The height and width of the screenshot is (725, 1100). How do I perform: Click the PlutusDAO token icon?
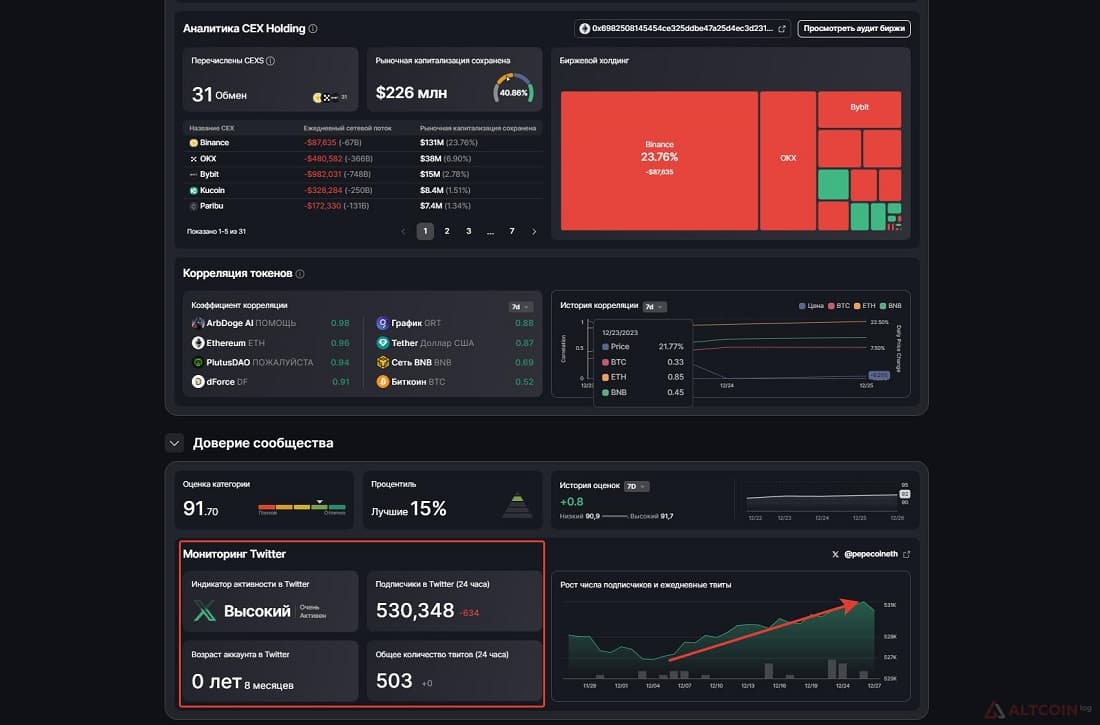click(x=198, y=362)
